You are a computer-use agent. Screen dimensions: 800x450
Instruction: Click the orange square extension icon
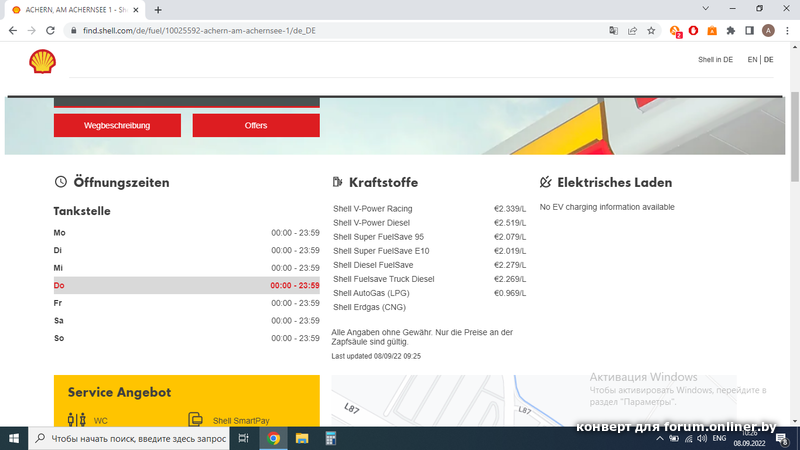pos(712,31)
